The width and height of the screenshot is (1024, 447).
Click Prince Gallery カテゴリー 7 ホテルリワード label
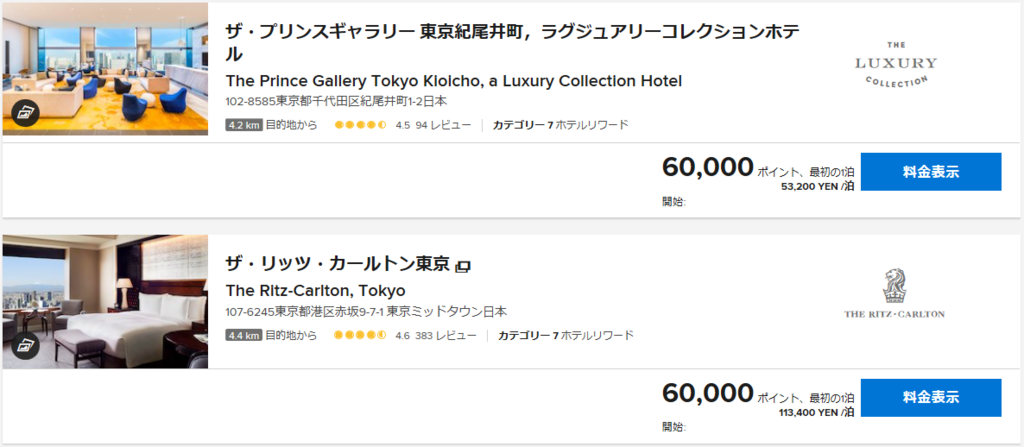tap(560, 126)
